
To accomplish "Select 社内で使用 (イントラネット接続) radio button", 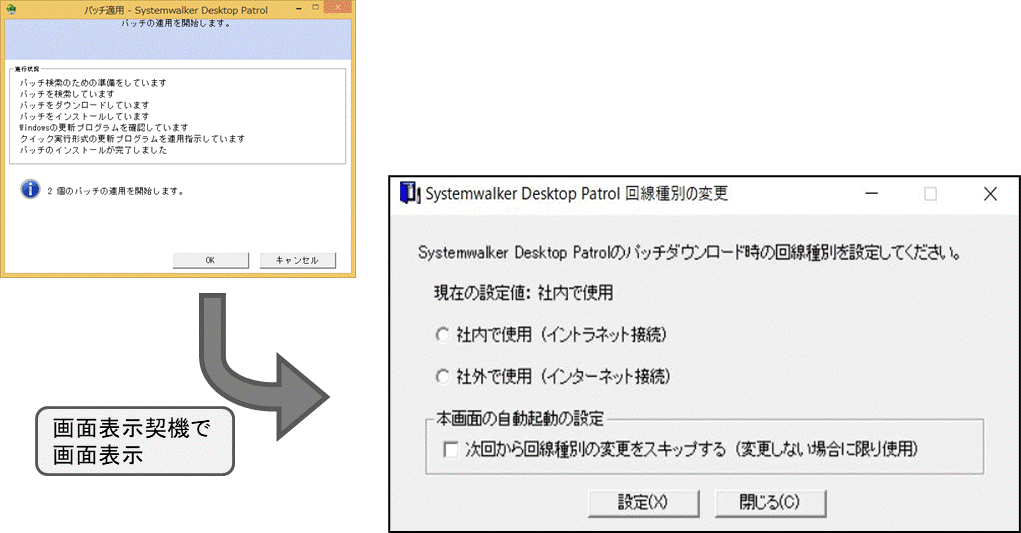I will [x=443, y=335].
